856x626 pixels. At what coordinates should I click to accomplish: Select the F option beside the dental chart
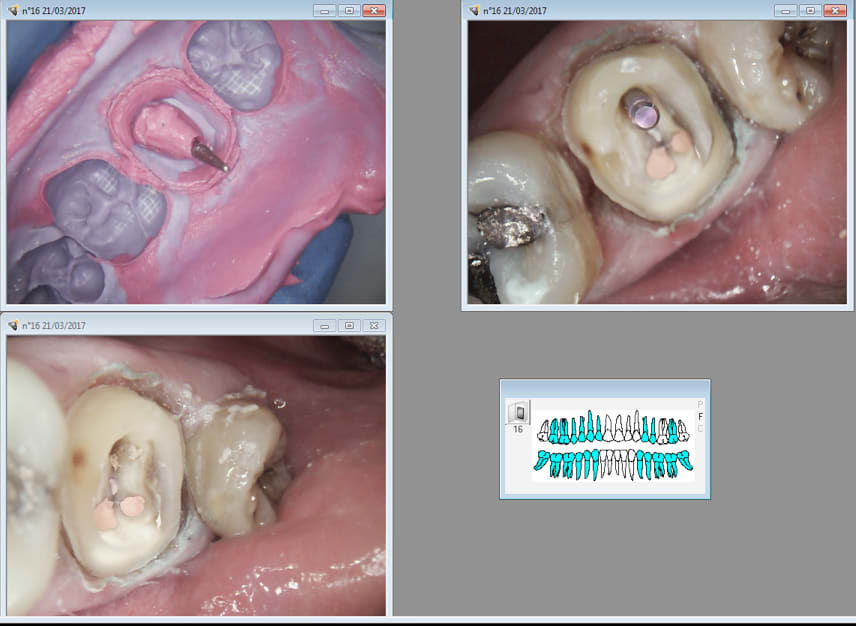(700, 417)
